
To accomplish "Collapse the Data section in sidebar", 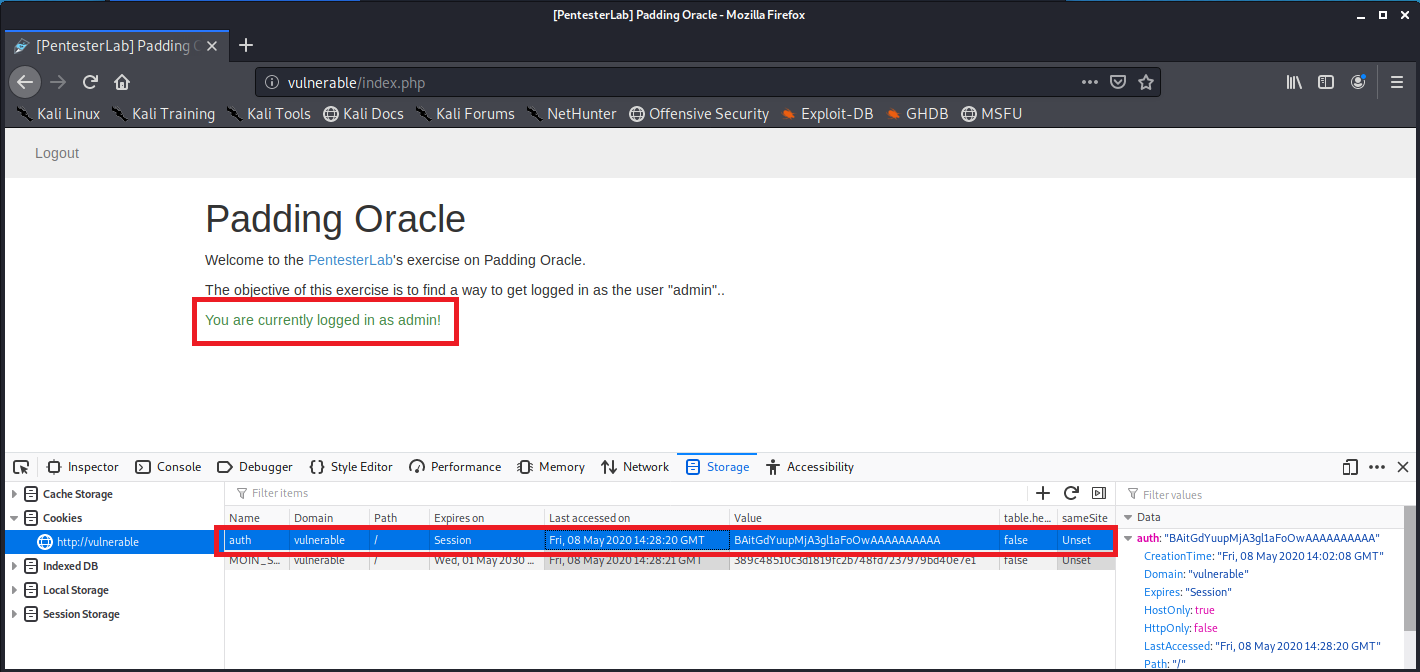I will click(x=1129, y=518).
